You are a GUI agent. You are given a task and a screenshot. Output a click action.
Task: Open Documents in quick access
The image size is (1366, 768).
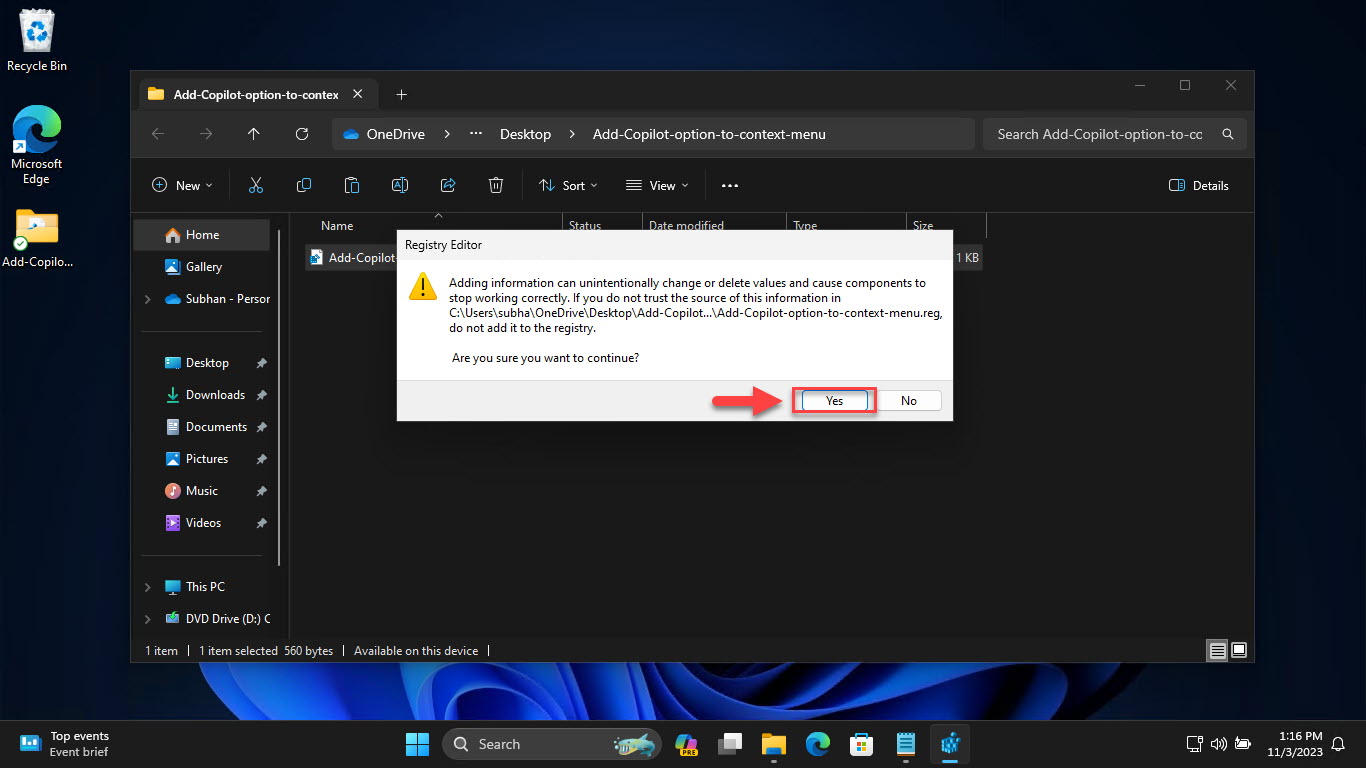[216, 427]
